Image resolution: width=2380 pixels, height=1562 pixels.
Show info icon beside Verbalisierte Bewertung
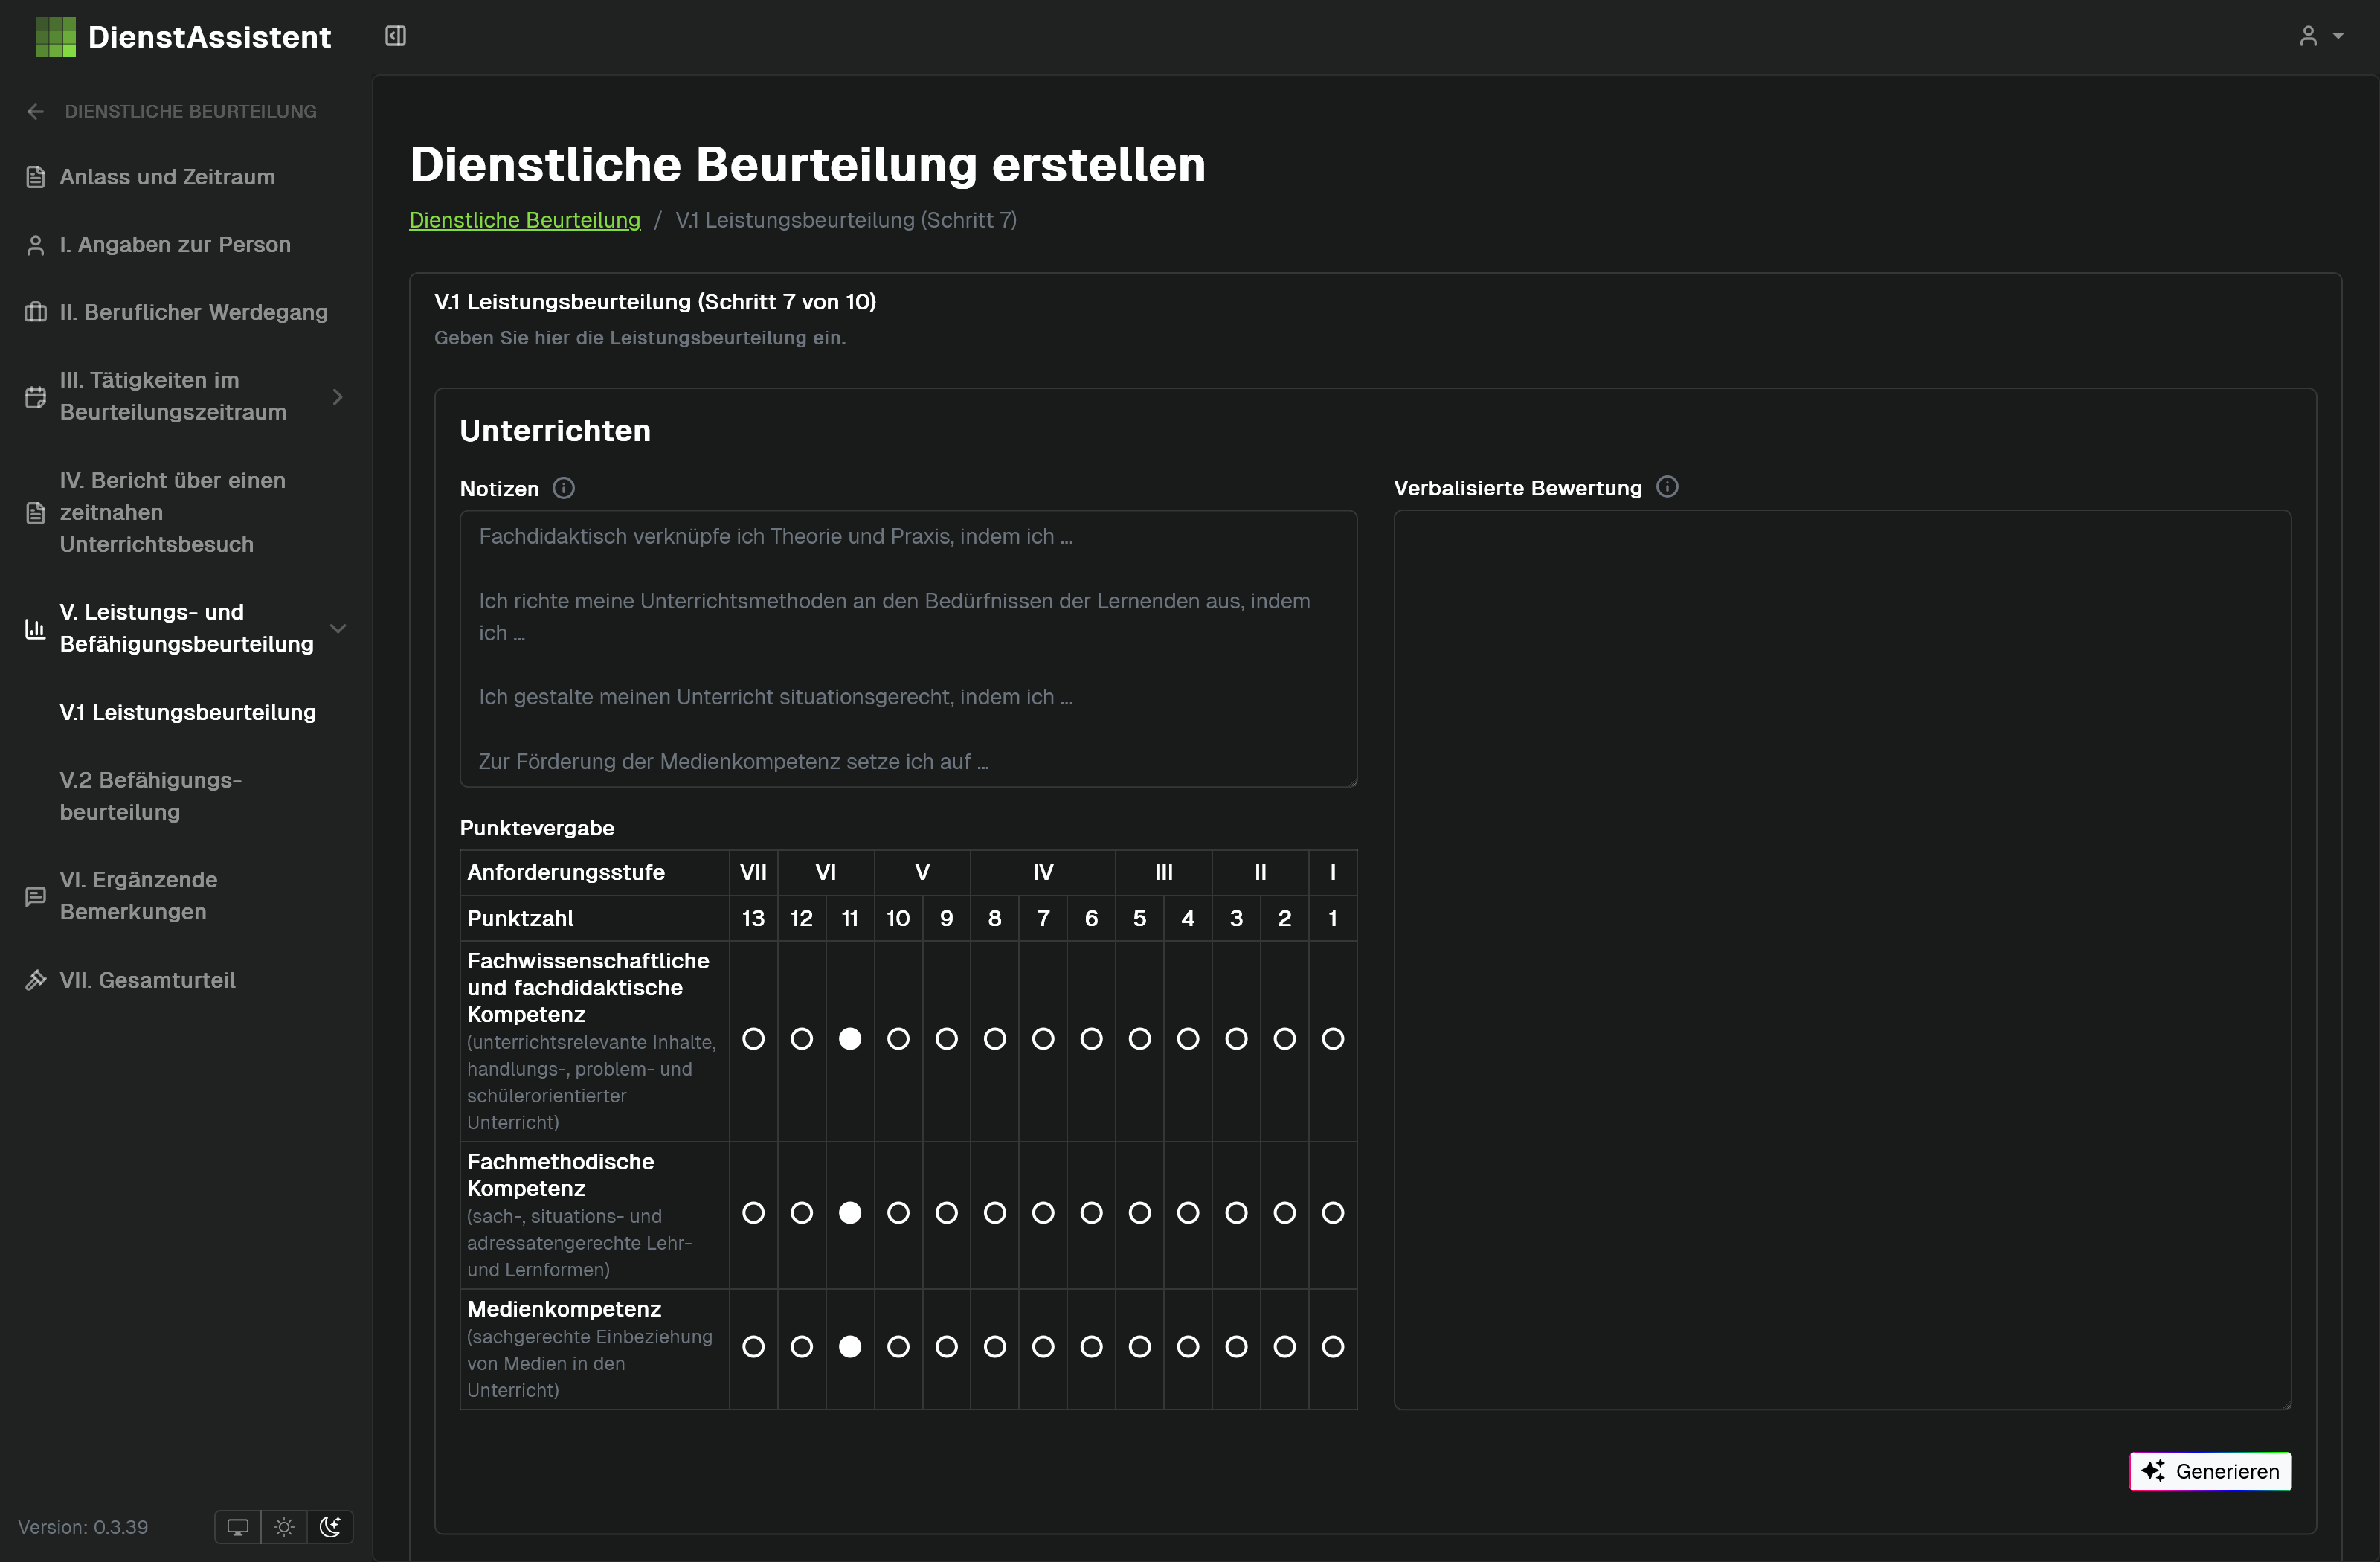tap(1667, 487)
